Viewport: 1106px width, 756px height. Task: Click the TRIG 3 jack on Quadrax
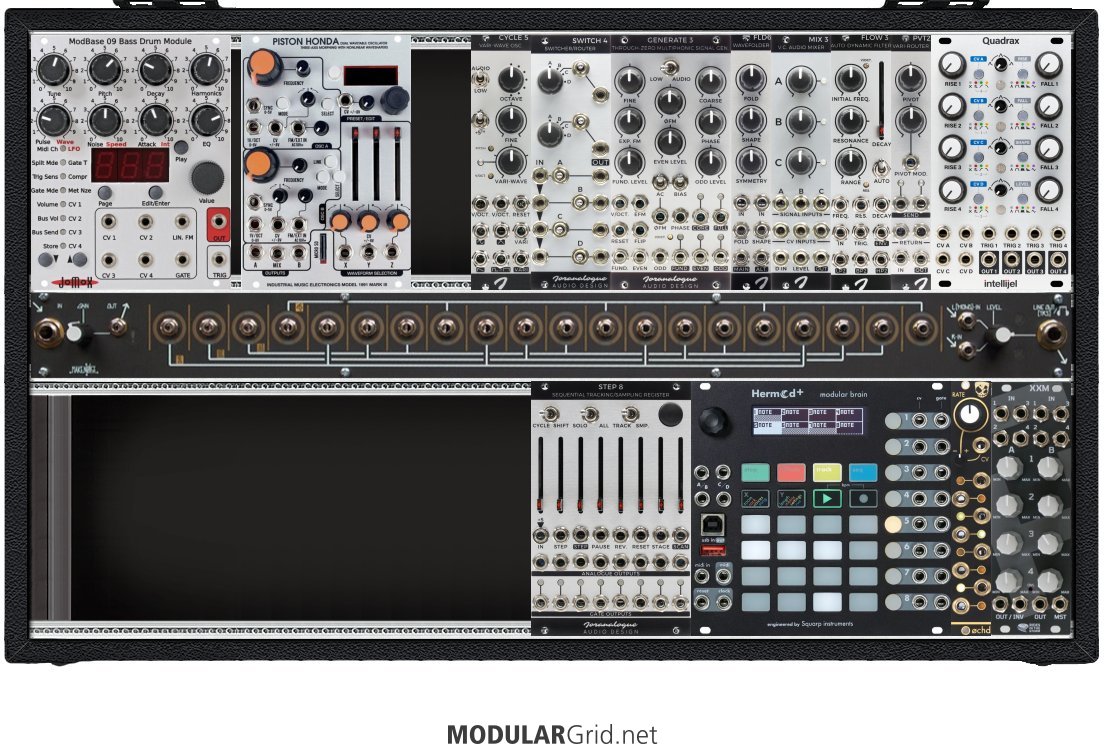[1035, 233]
